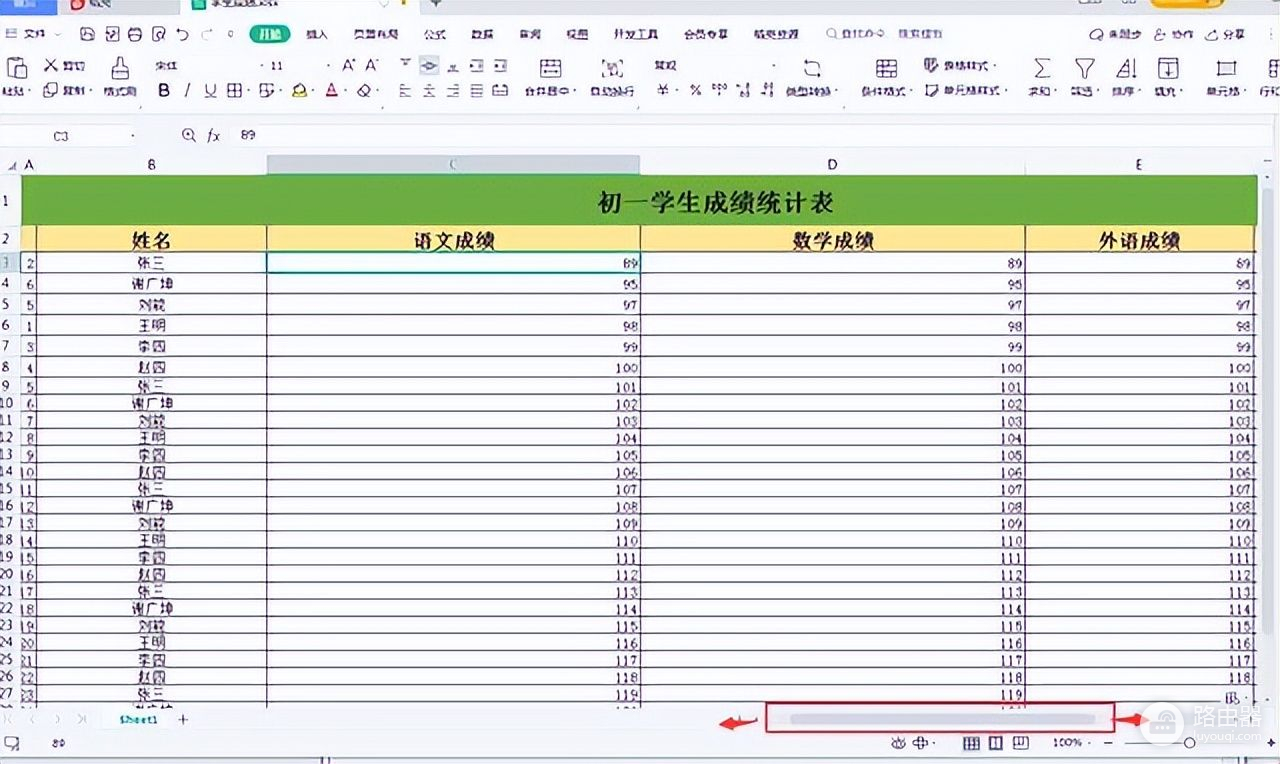Click the Collaborate button
The width and height of the screenshot is (1280, 764).
(1174, 34)
